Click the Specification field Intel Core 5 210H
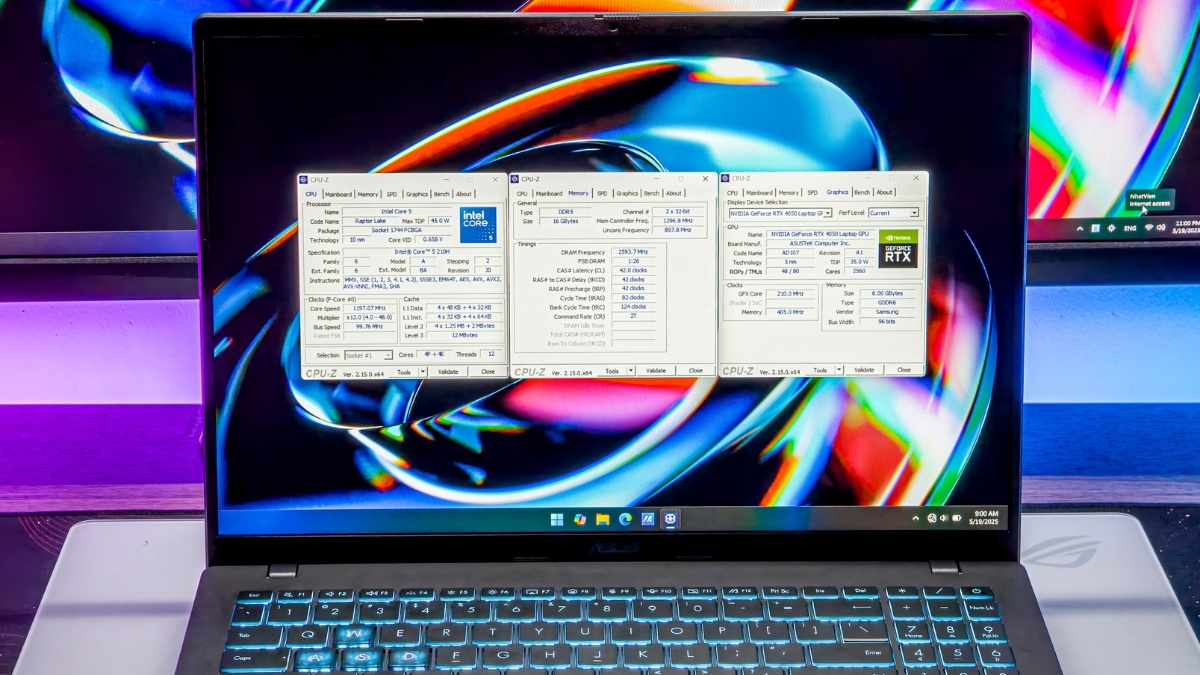Screen dimensions: 1200x675 (422, 251)
